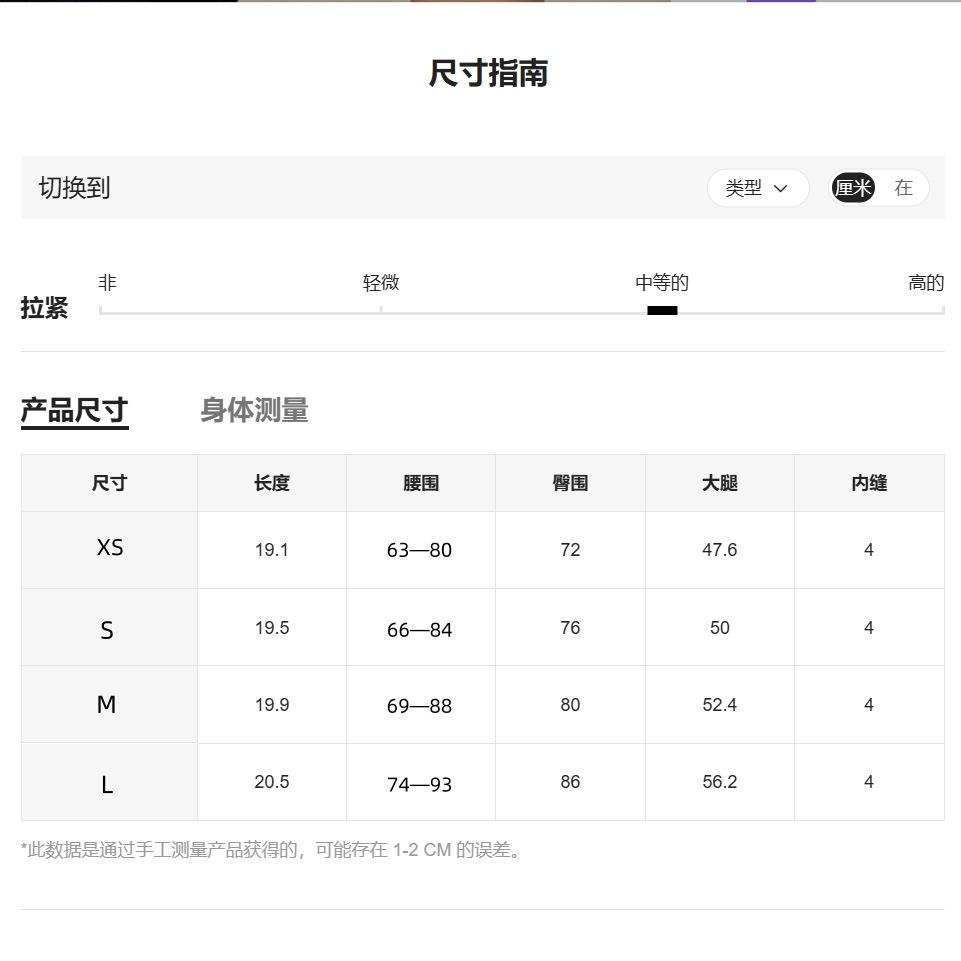Click the measurement error footnote
The height and width of the screenshot is (961, 961).
pyautogui.click(x=271, y=850)
